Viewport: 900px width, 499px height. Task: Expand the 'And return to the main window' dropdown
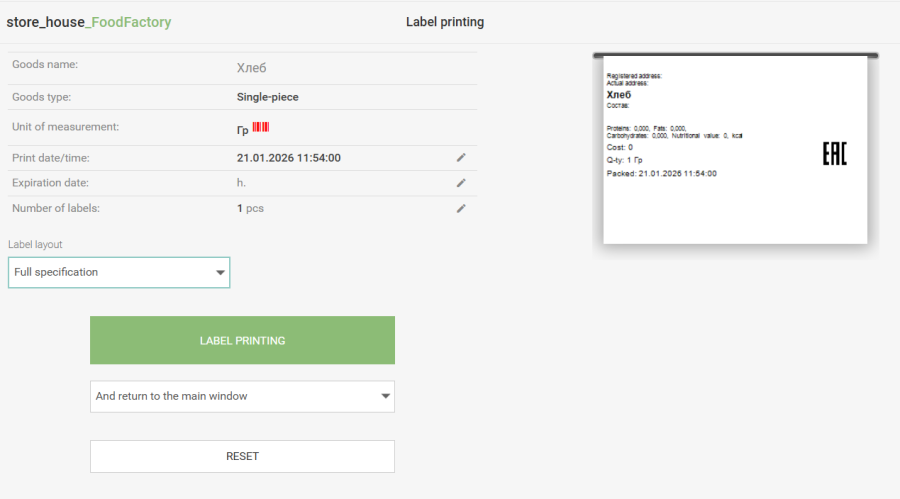click(242, 396)
